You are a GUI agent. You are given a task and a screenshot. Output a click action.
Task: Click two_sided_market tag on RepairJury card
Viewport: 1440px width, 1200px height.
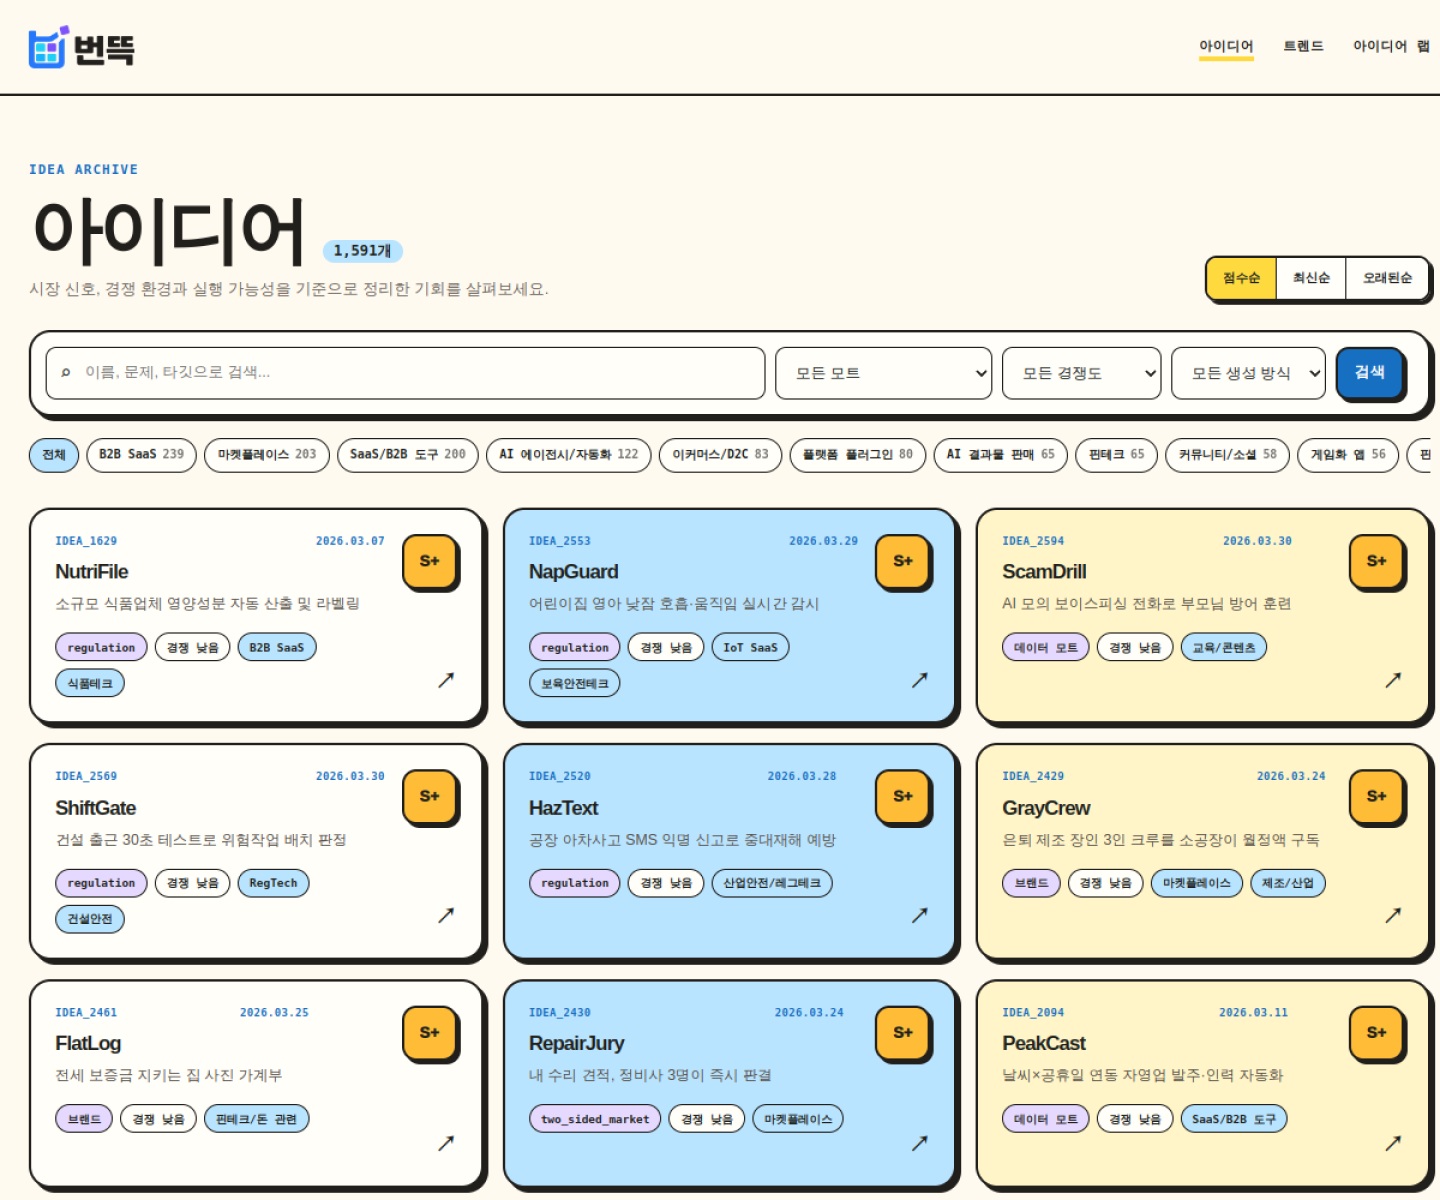coord(595,1119)
